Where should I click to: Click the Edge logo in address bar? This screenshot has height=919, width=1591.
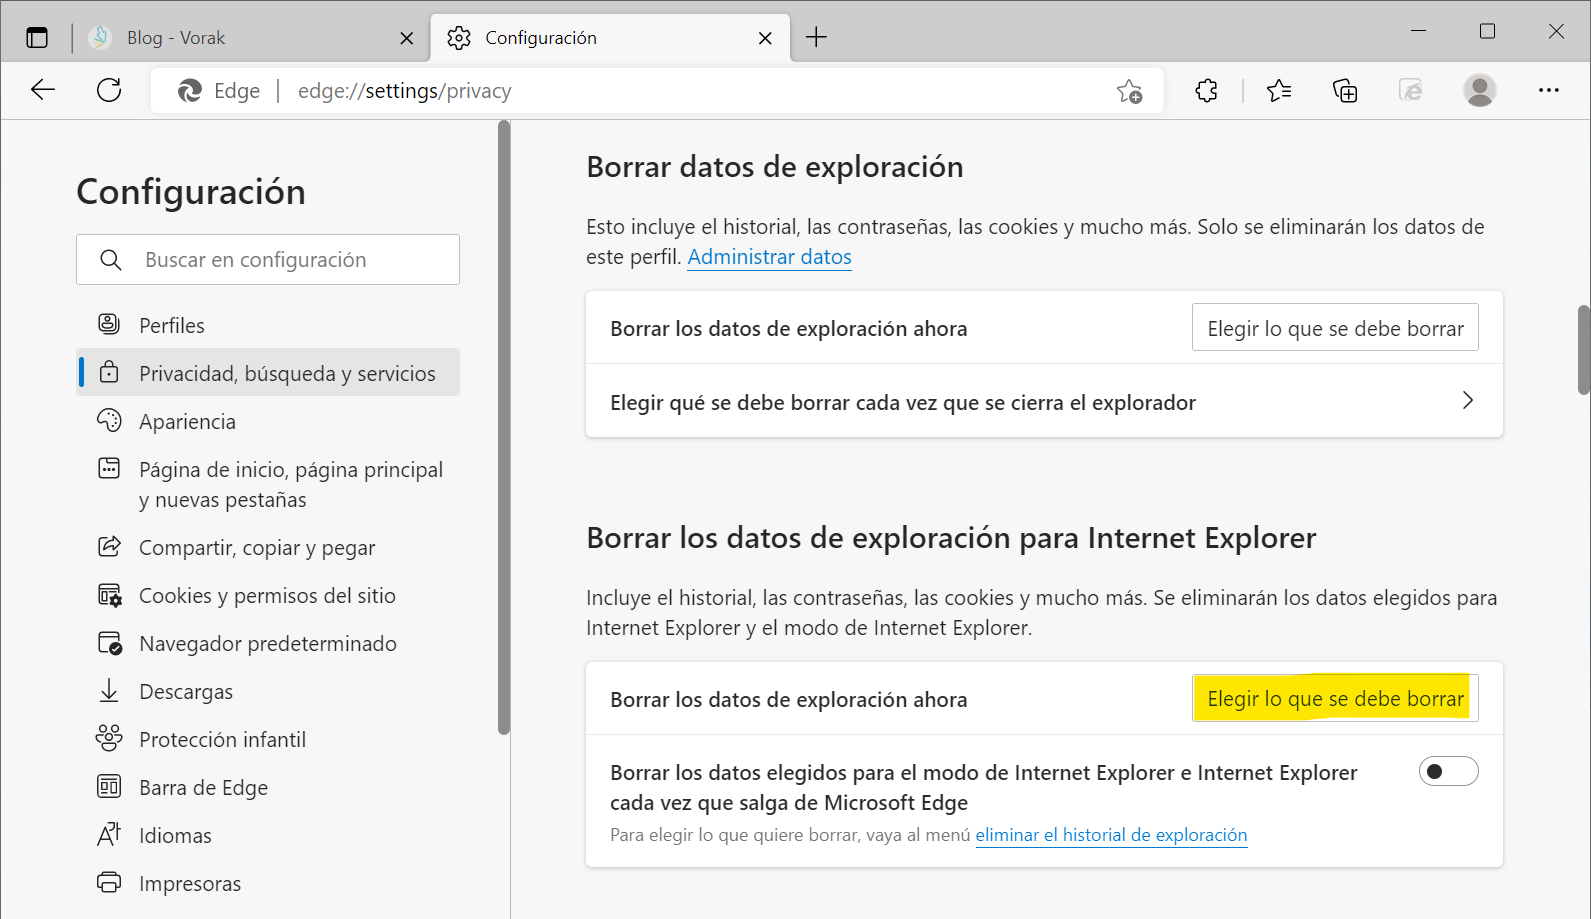190,91
